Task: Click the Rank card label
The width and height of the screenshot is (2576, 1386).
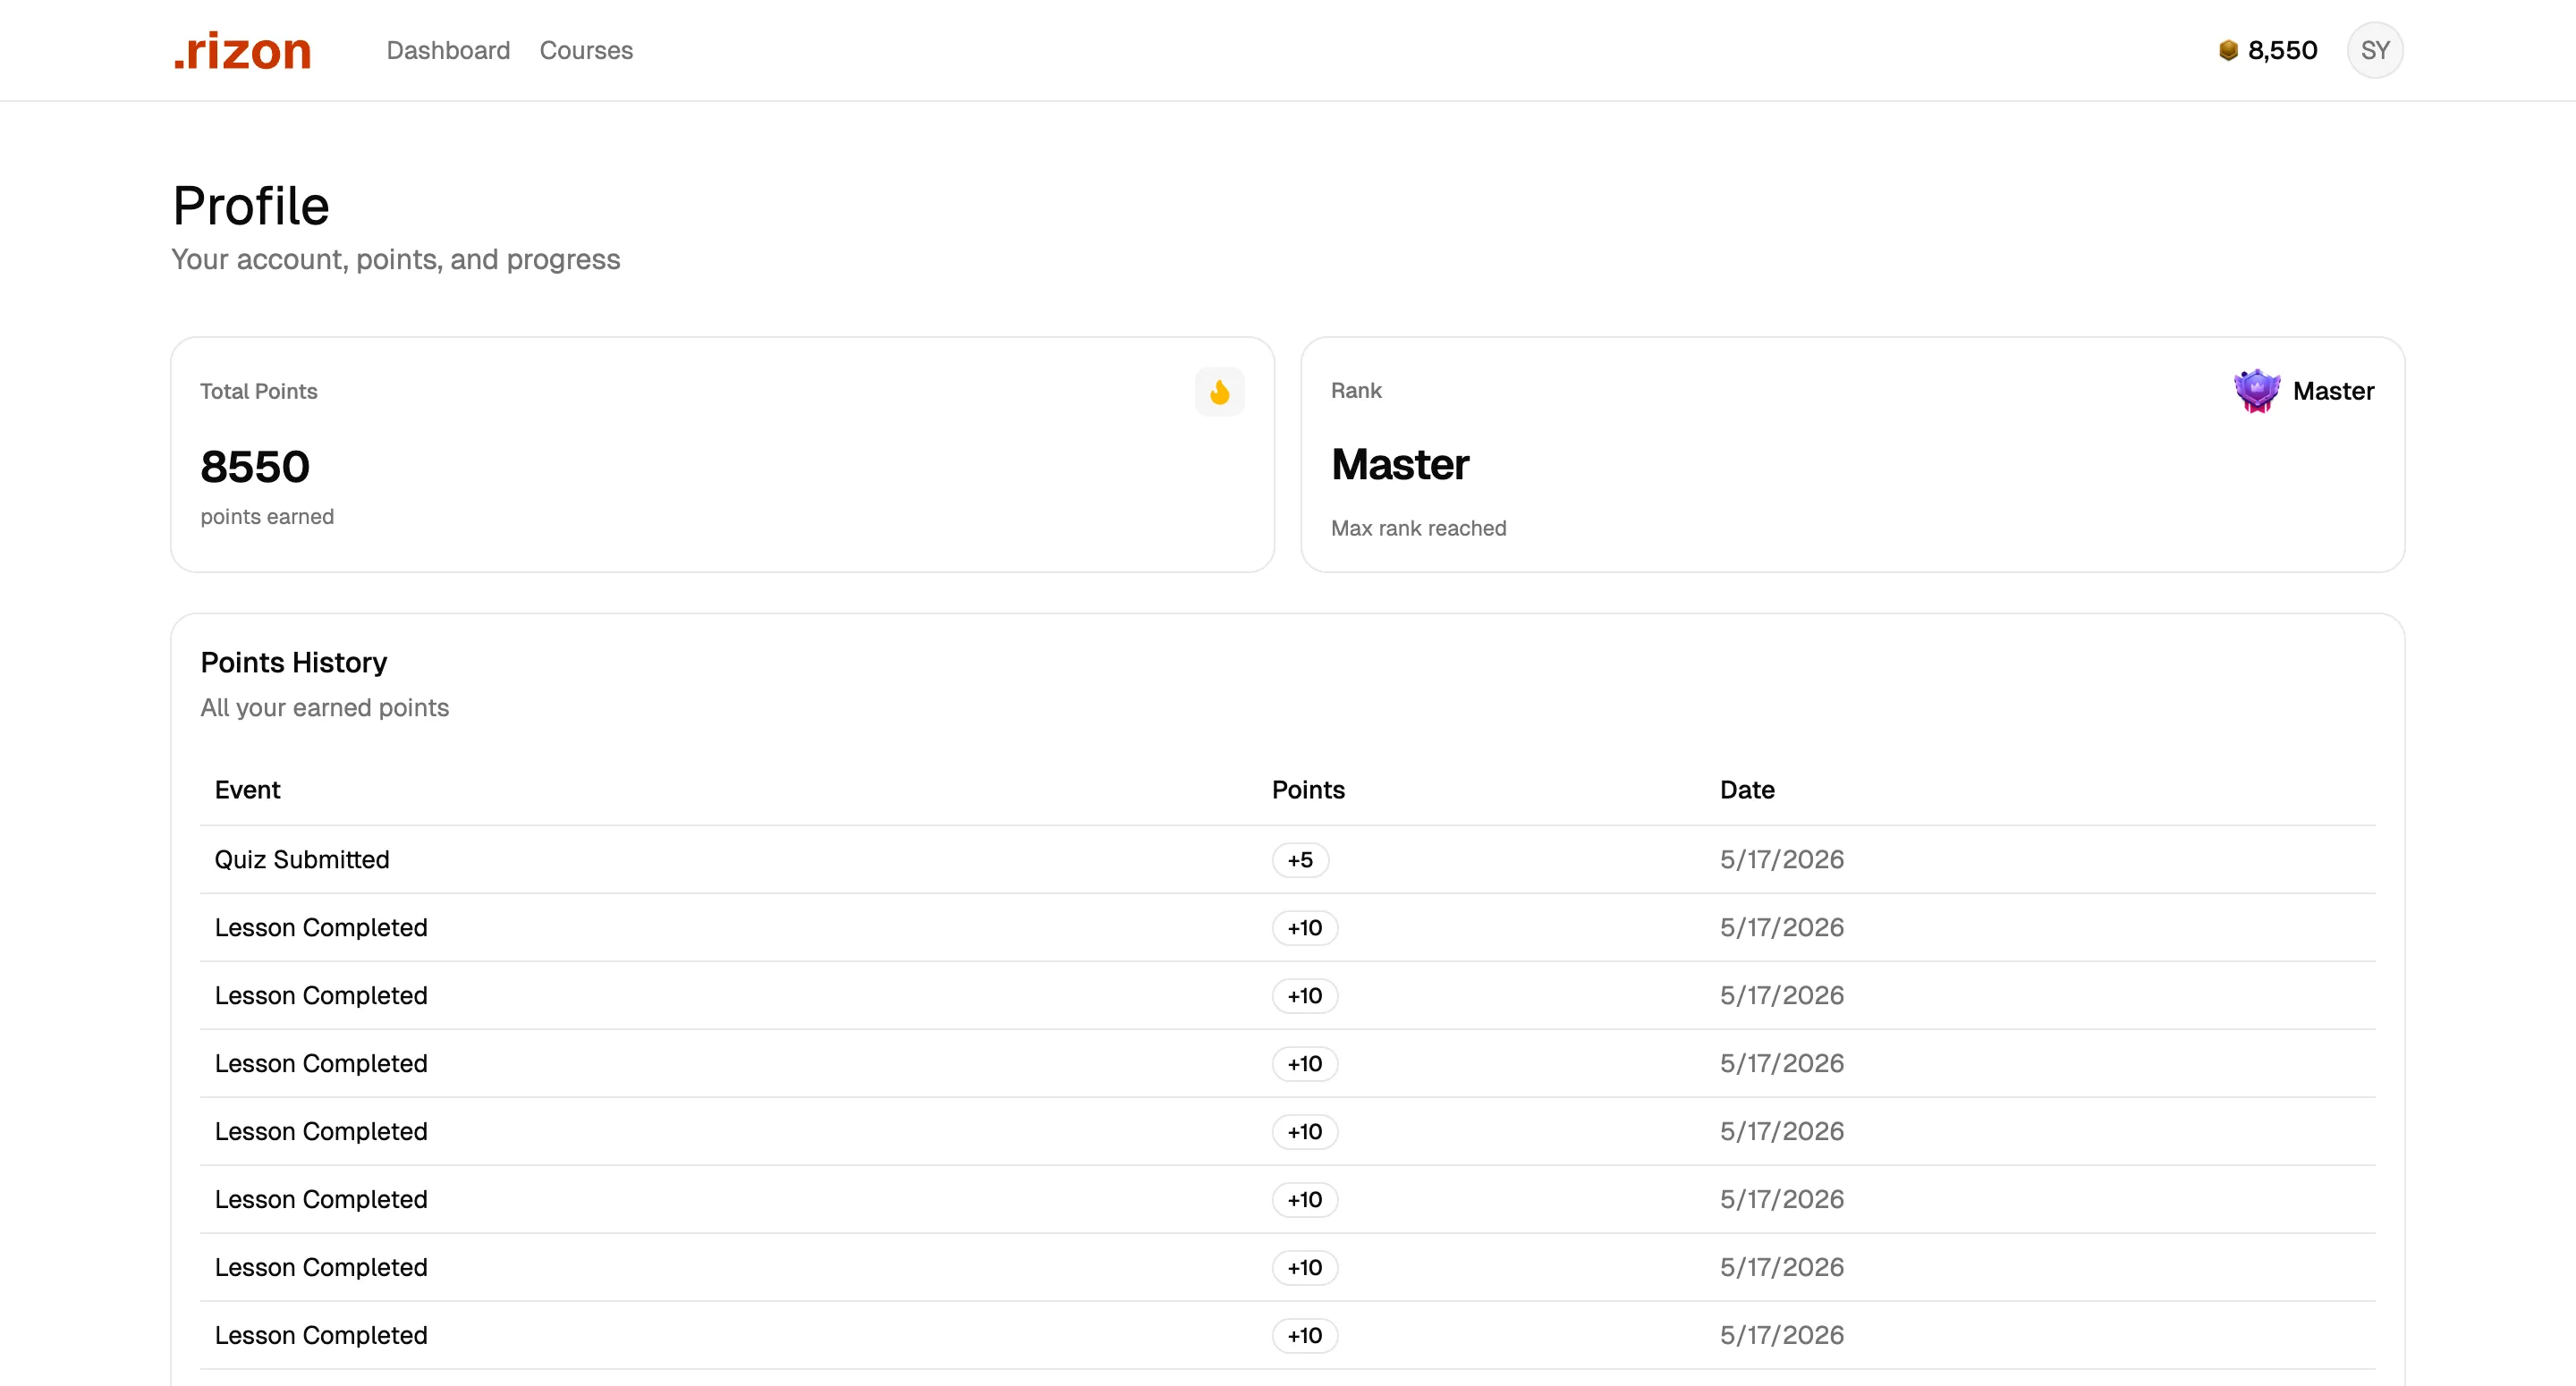Action: (x=1356, y=391)
